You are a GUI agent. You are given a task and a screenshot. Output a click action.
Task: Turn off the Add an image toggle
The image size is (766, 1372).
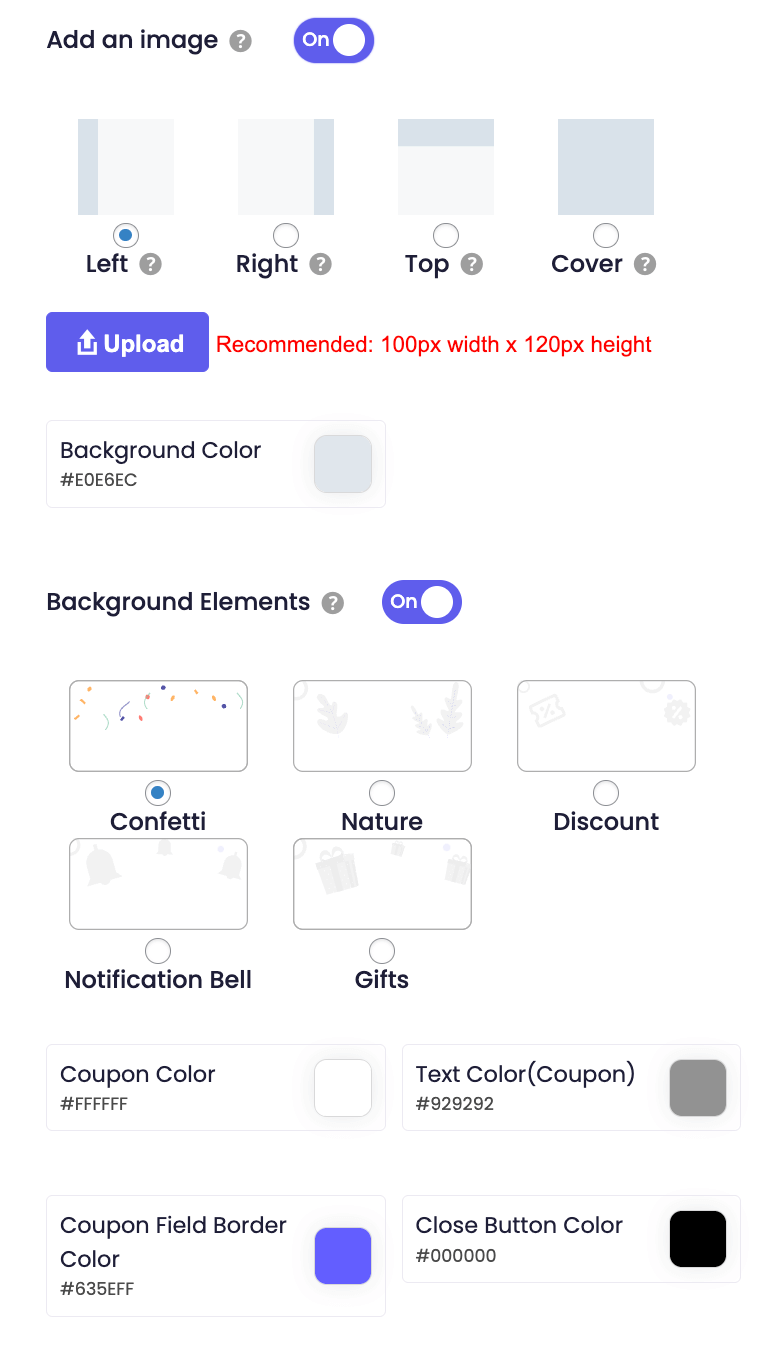[x=333, y=41]
